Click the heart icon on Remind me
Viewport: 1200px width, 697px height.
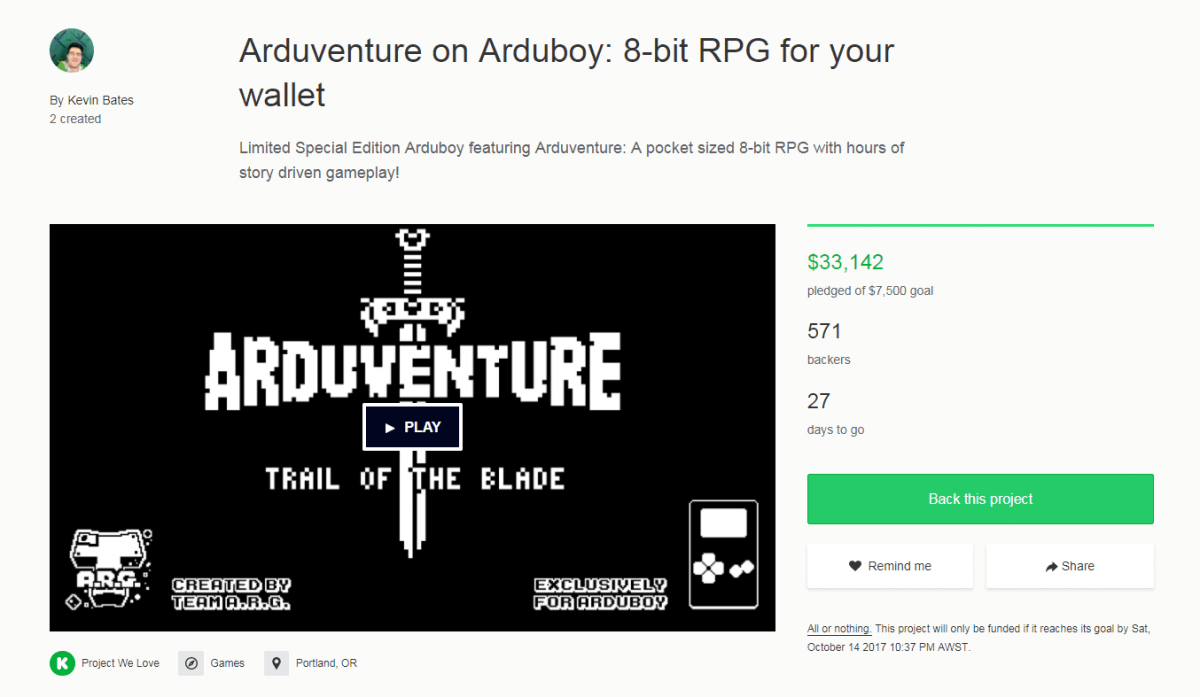tap(855, 566)
